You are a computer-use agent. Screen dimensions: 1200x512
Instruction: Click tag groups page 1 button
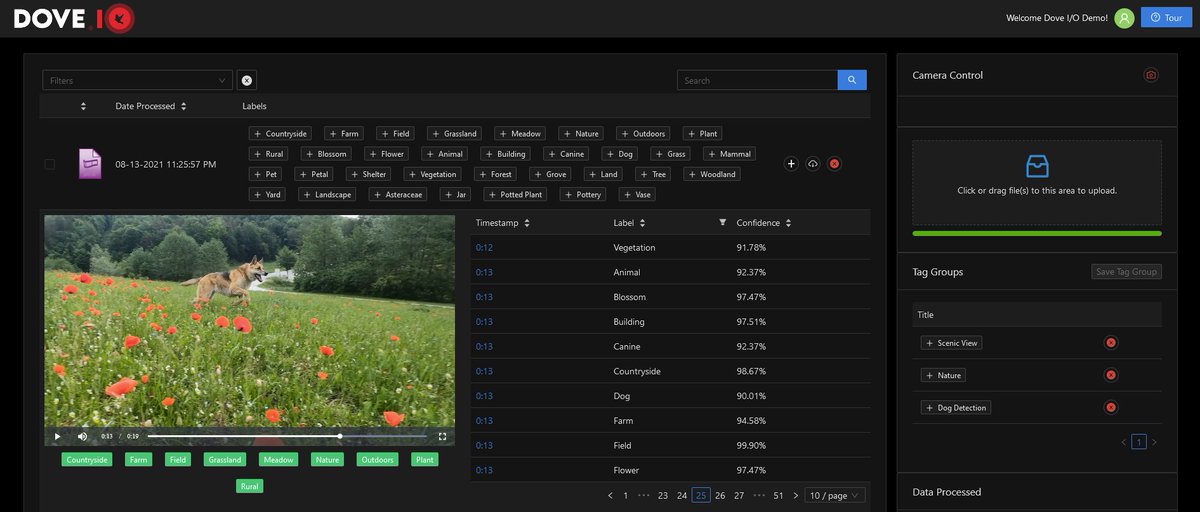click(1139, 441)
